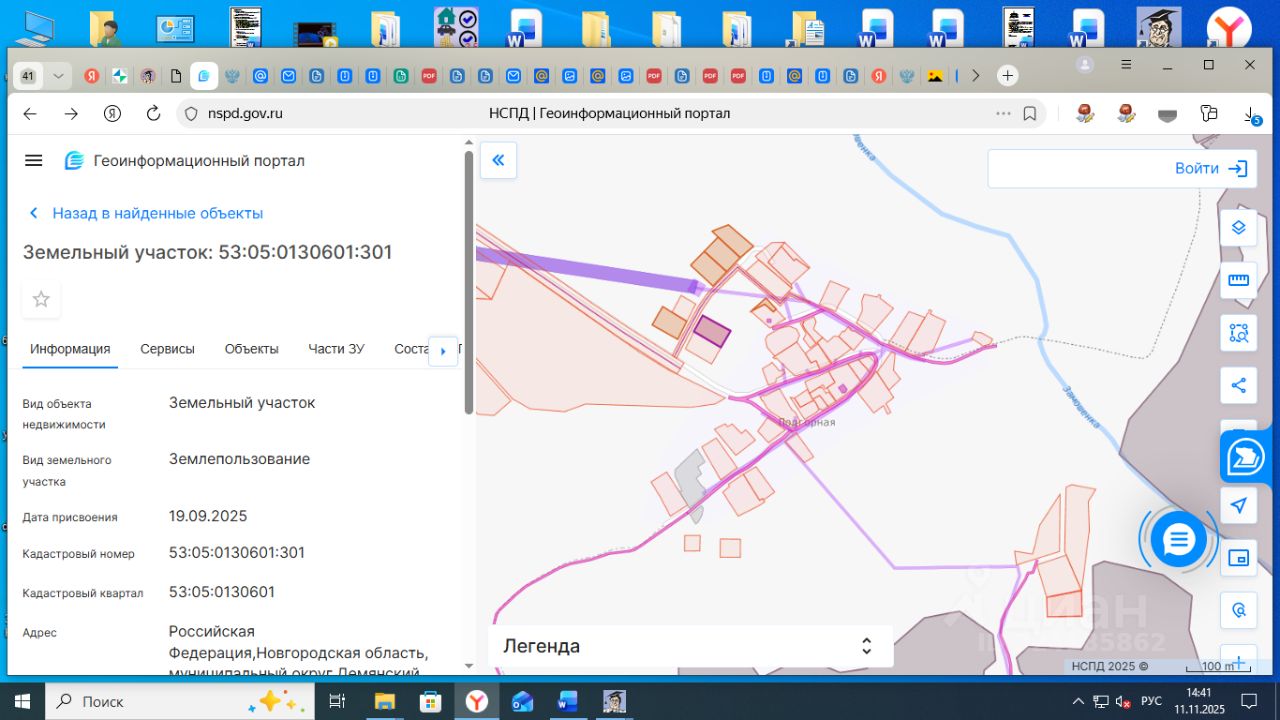Open the browser settings menu
The height and width of the screenshot is (720, 1280).
pyautogui.click(x=1127, y=65)
